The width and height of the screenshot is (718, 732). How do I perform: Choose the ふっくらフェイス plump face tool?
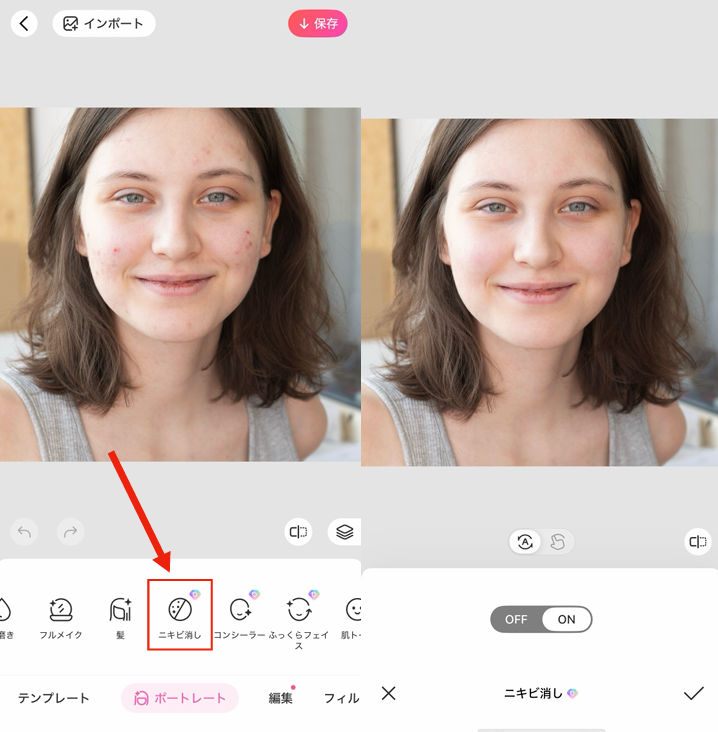click(x=298, y=618)
